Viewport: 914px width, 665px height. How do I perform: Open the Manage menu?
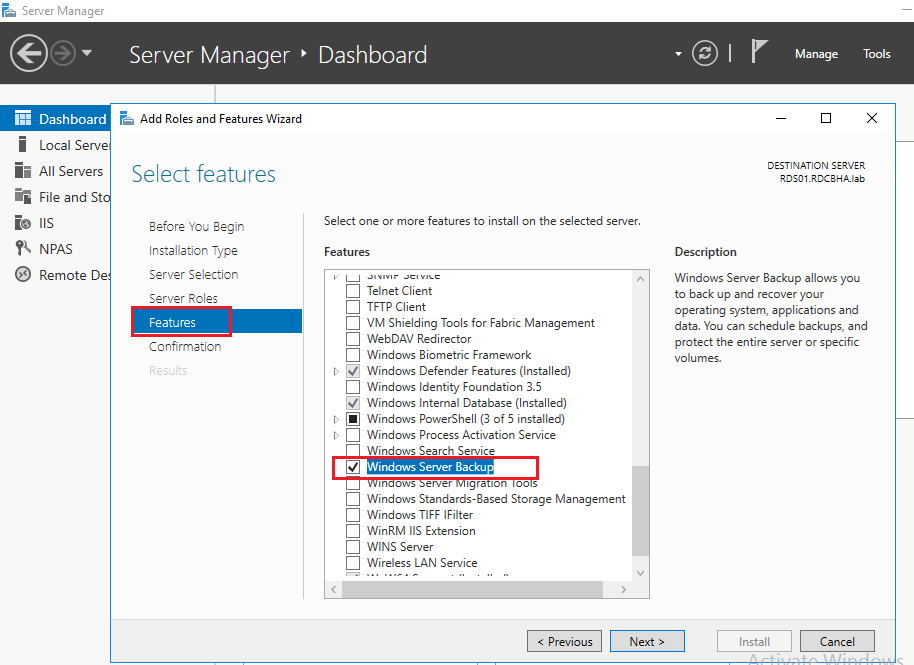tap(816, 54)
